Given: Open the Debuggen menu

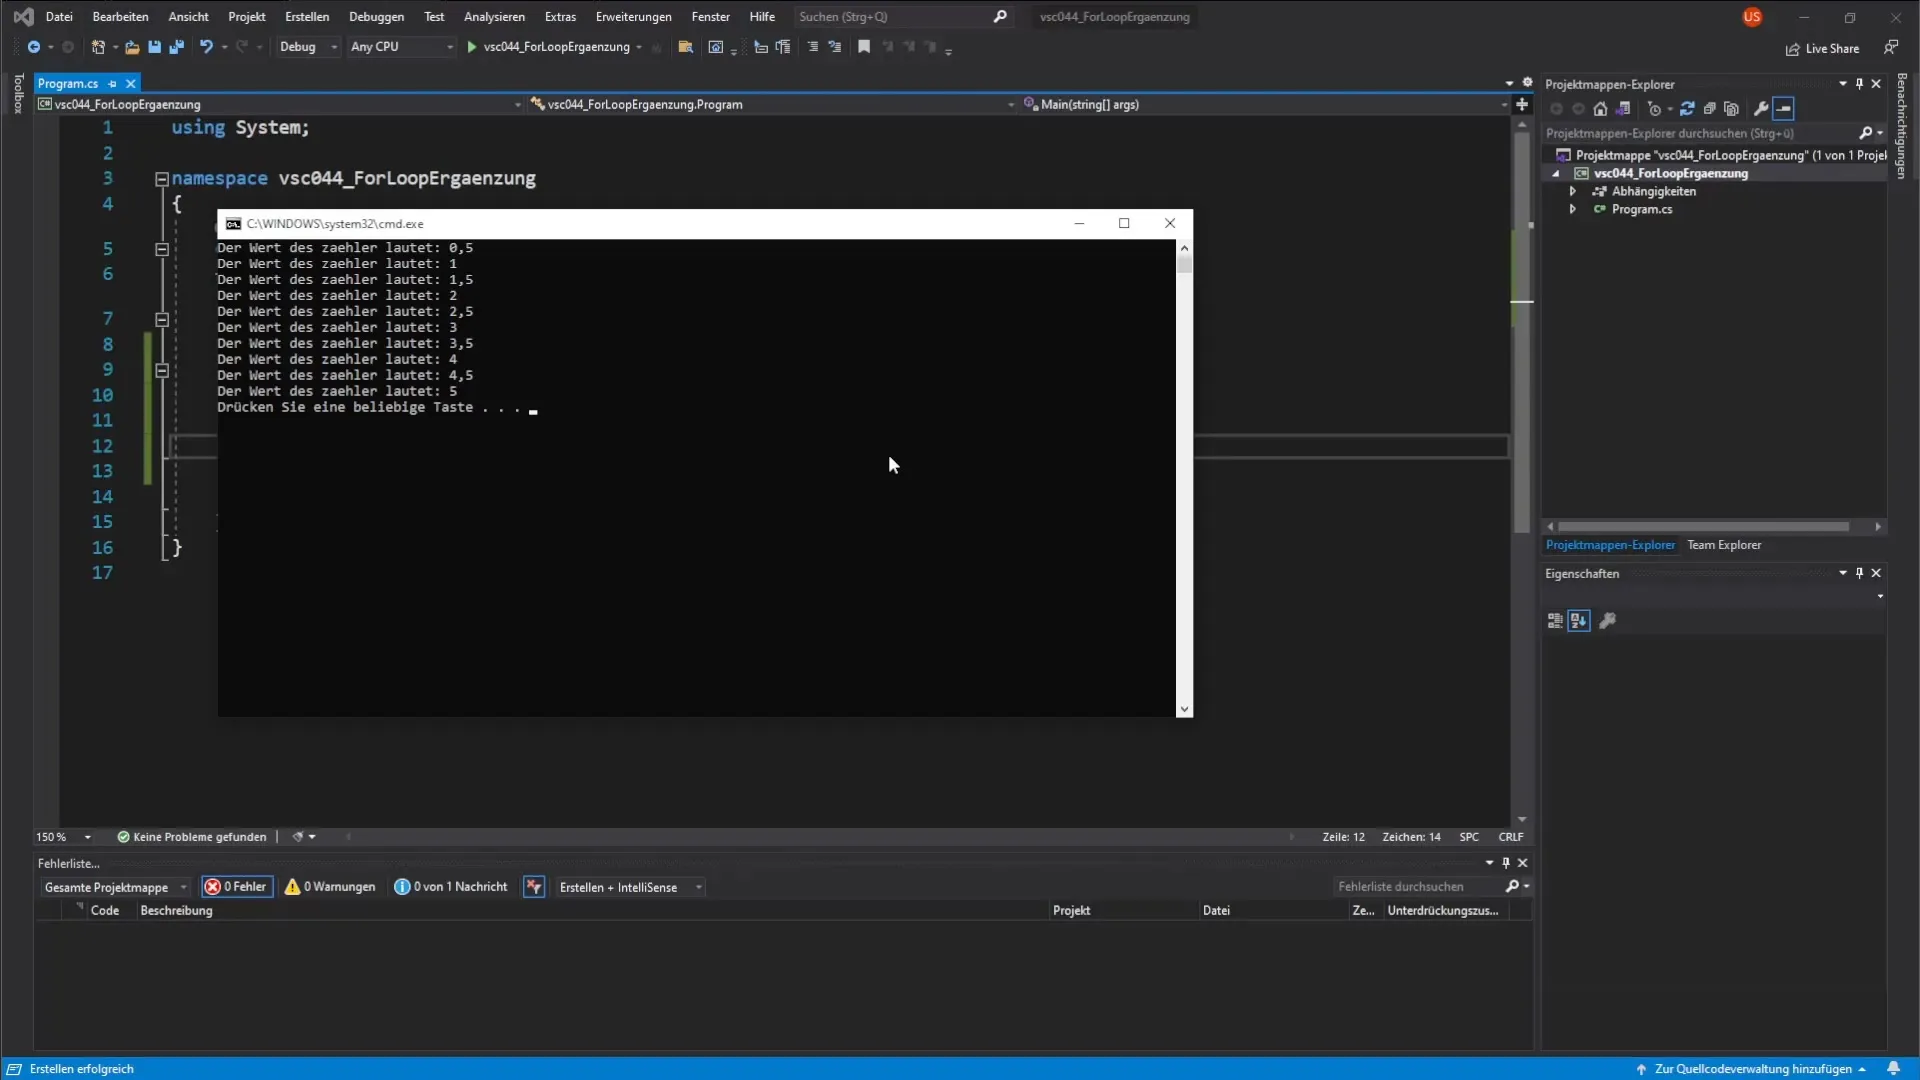Looking at the screenshot, I should pyautogui.click(x=376, y=17).
